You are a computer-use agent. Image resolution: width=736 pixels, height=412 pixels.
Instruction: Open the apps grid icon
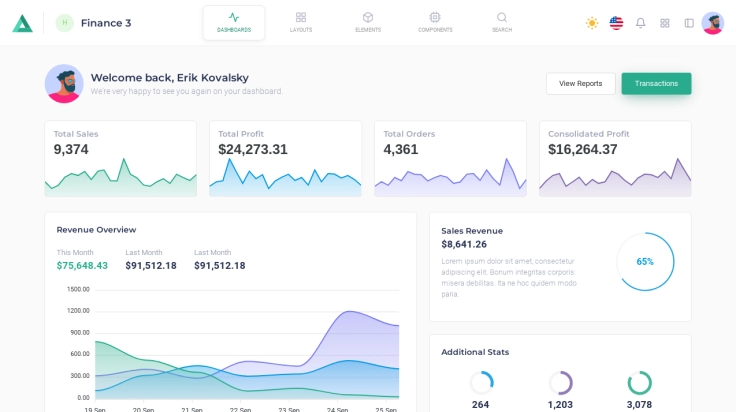pyautogui.click(x=665, y=23)
